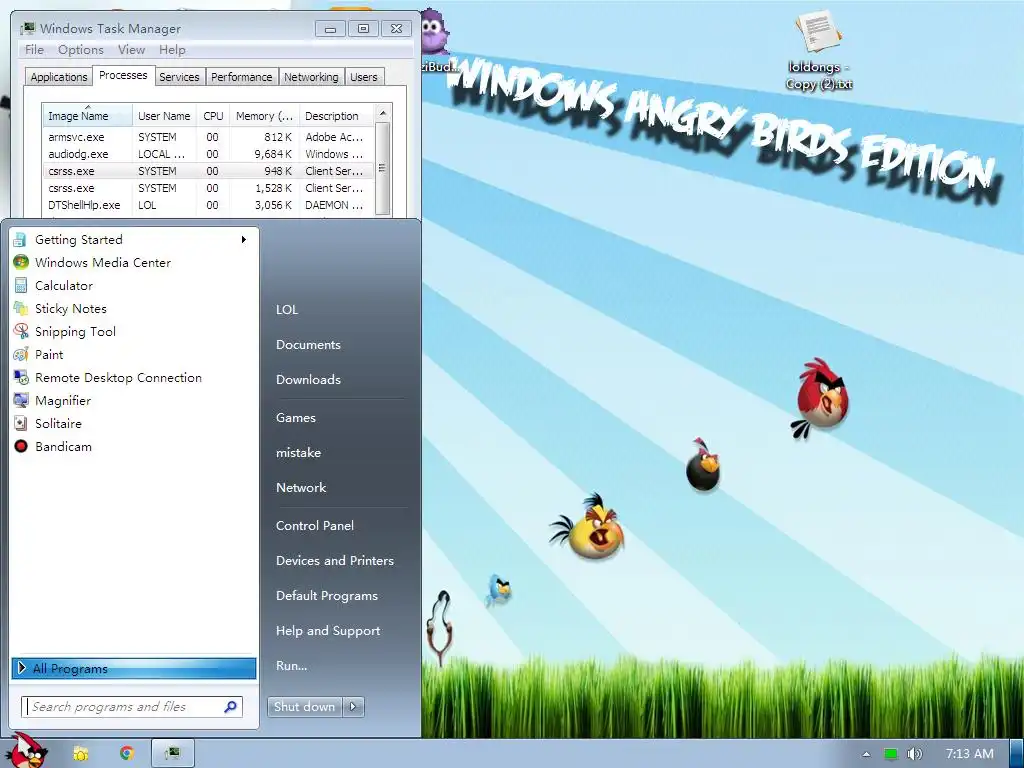Click Task Manager title bar icon
Viewport: 1024px width, 768px height.
[27, 29]
